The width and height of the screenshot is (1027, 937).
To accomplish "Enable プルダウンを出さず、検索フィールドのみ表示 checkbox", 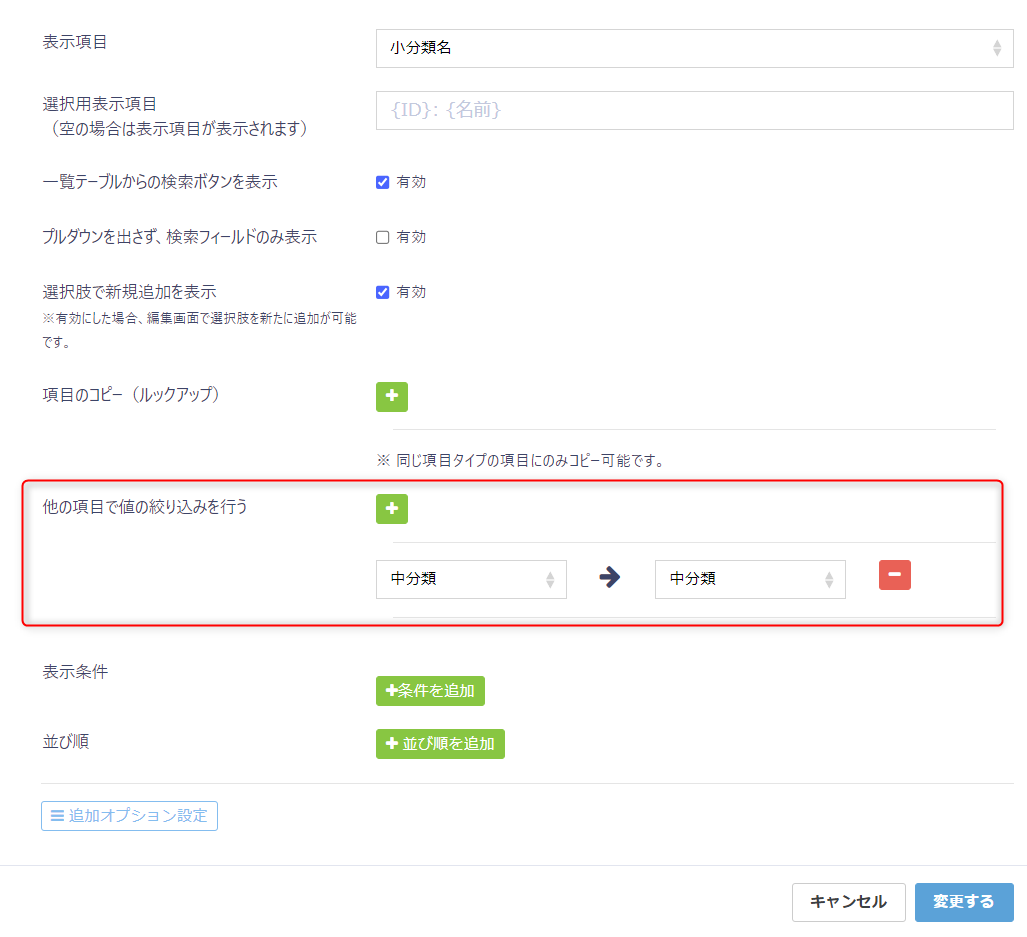I will point(382,237).
